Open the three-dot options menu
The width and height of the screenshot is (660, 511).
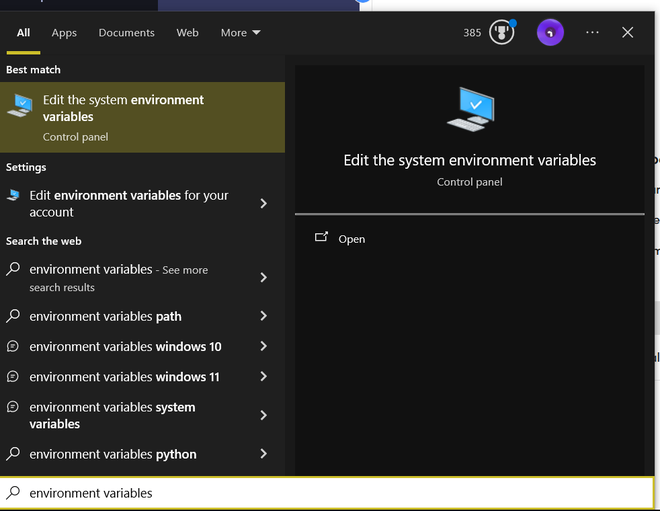tap(592, 33)
